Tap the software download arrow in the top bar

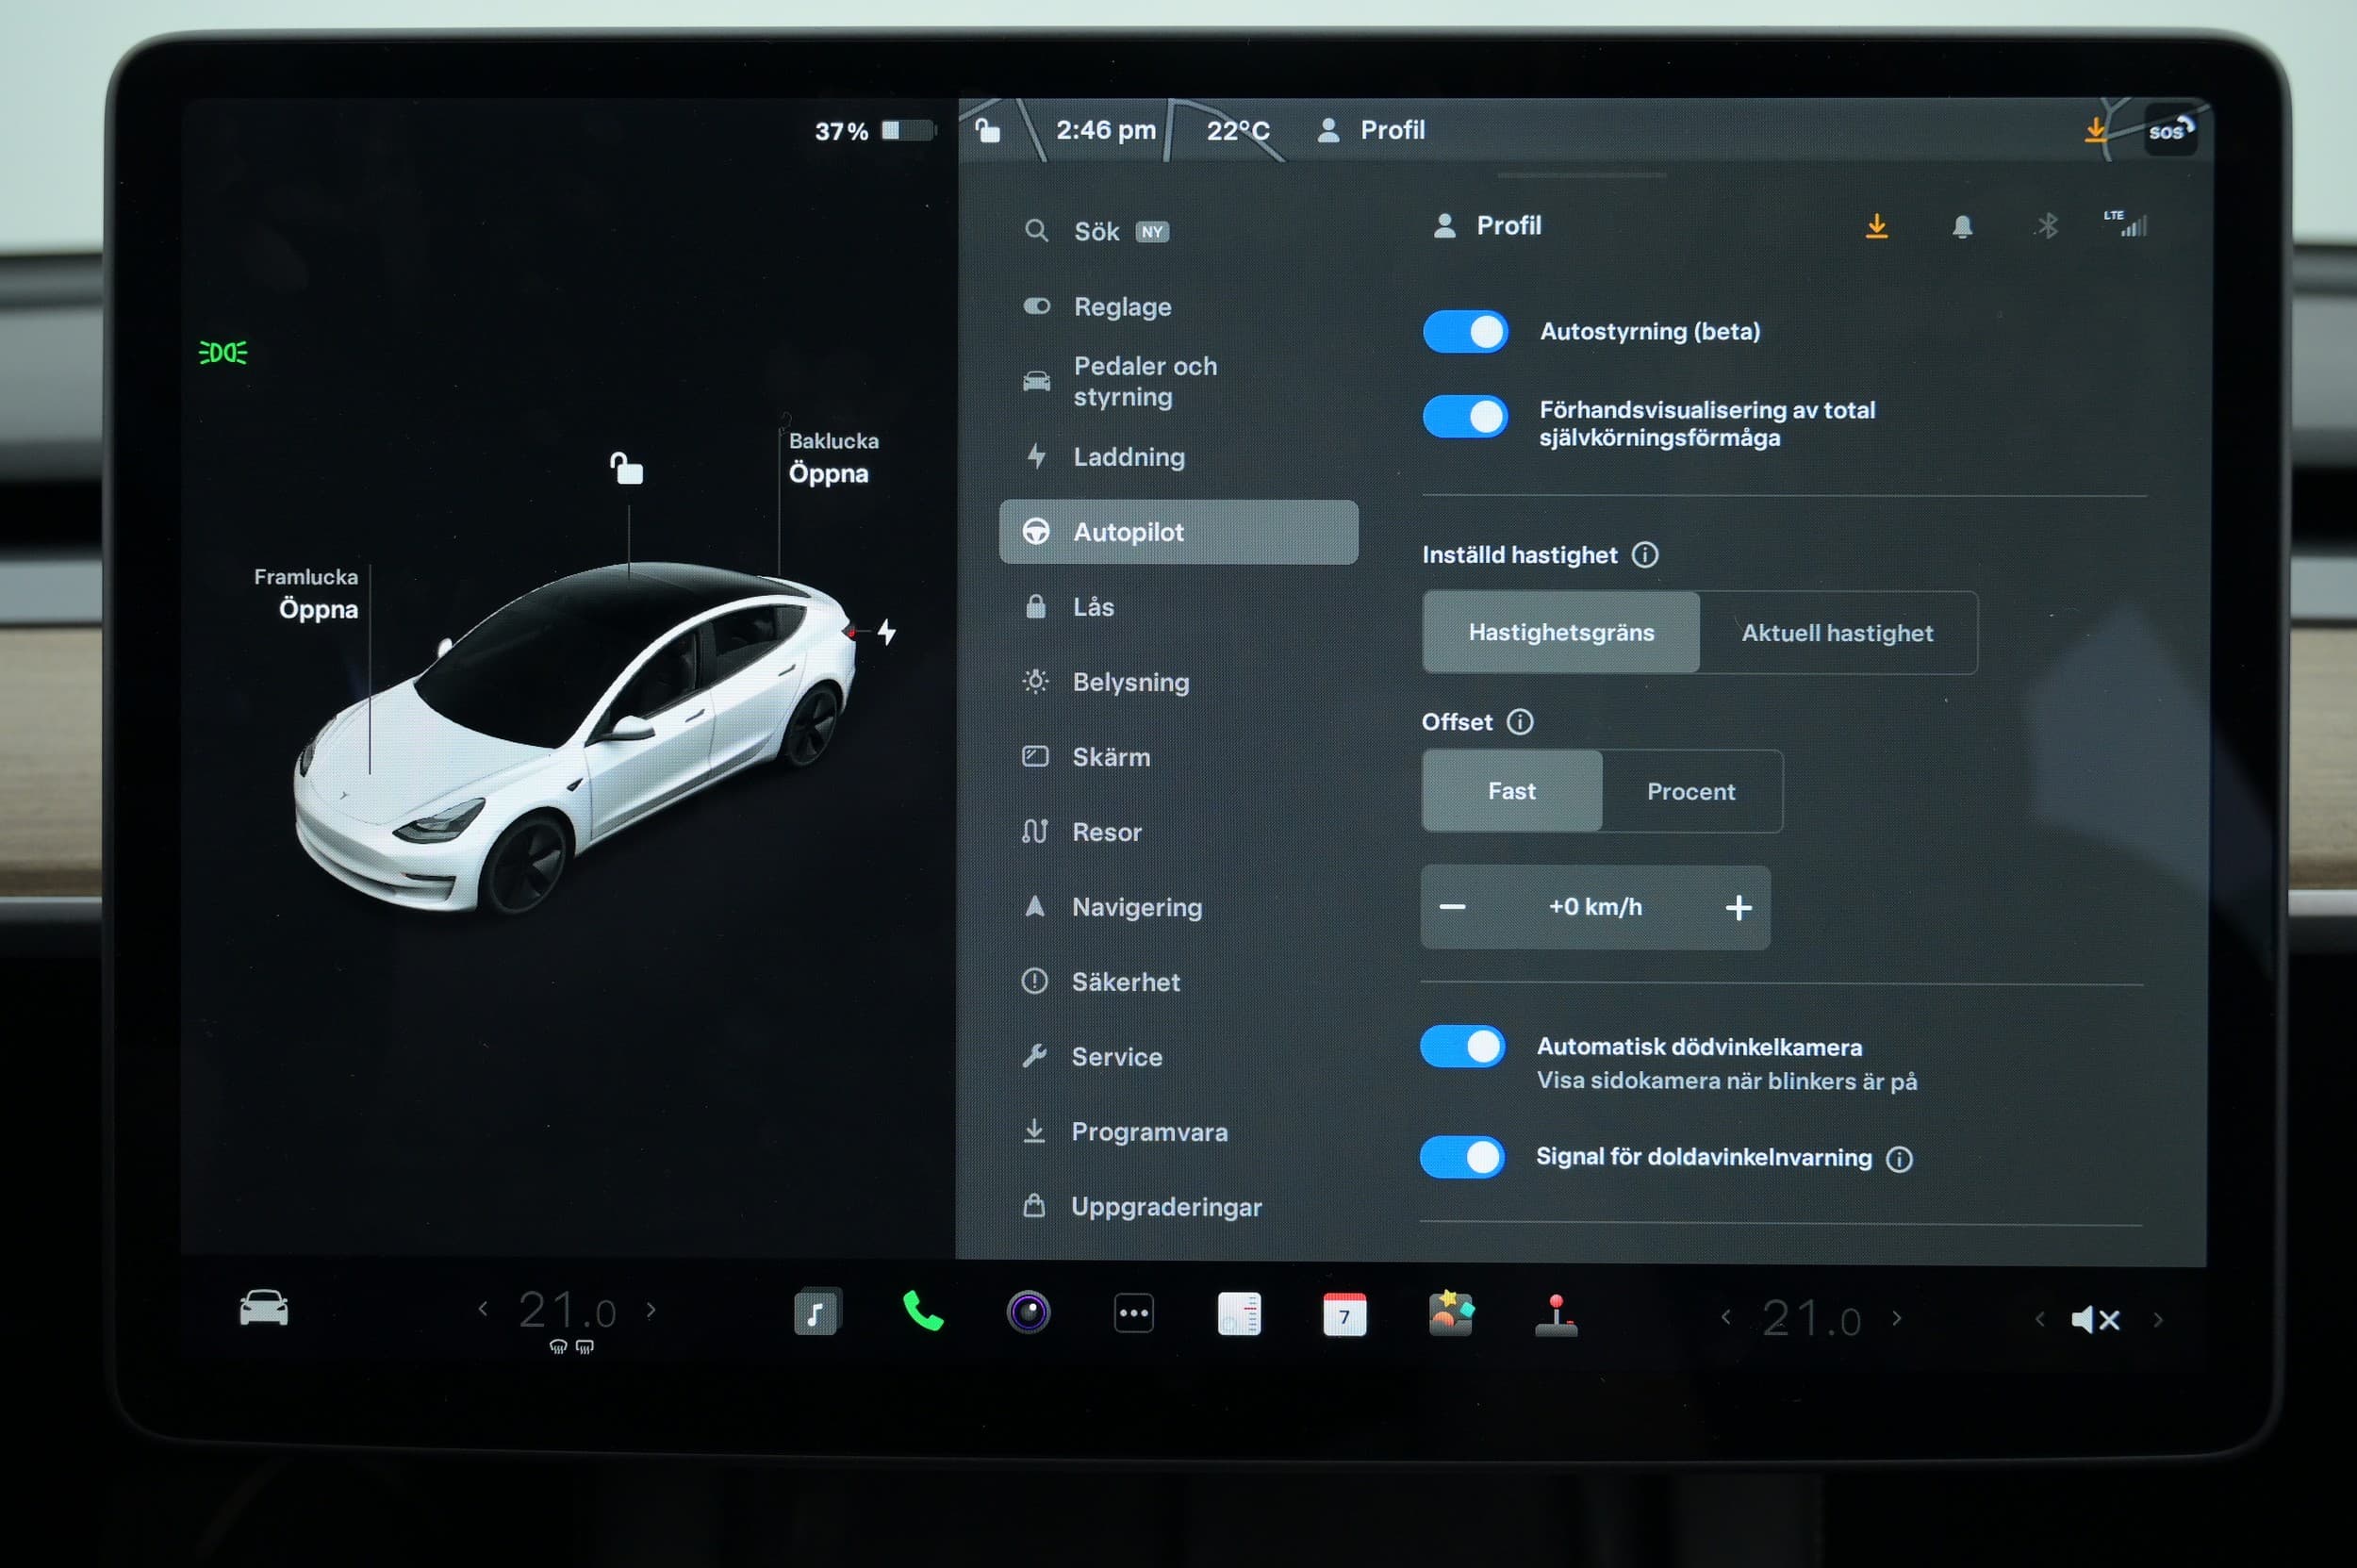click(x=2094, y=130)
